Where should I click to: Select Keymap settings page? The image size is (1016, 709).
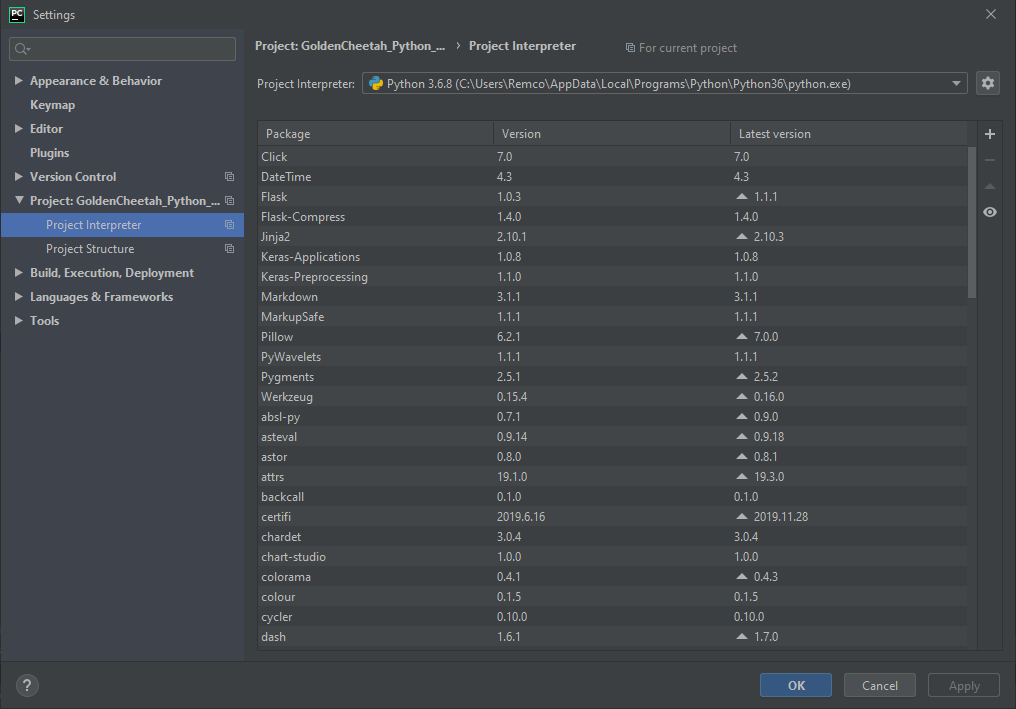pos(52,104)
